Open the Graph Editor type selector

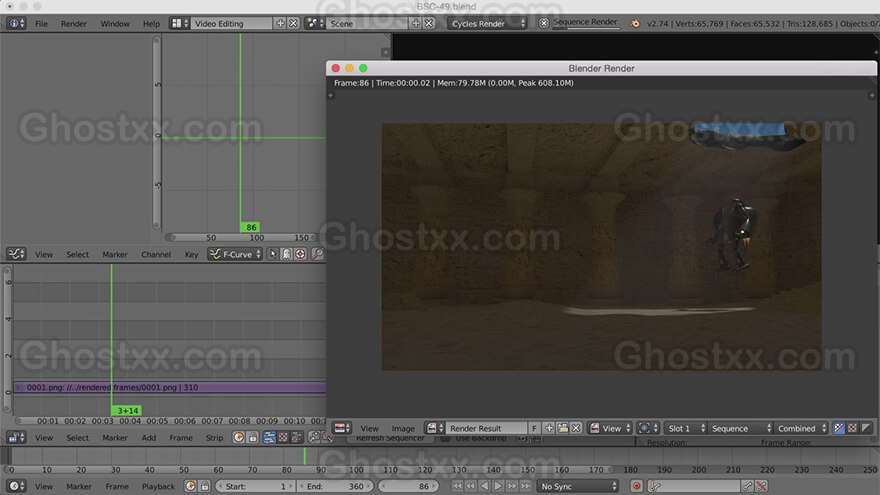(16, 254)
